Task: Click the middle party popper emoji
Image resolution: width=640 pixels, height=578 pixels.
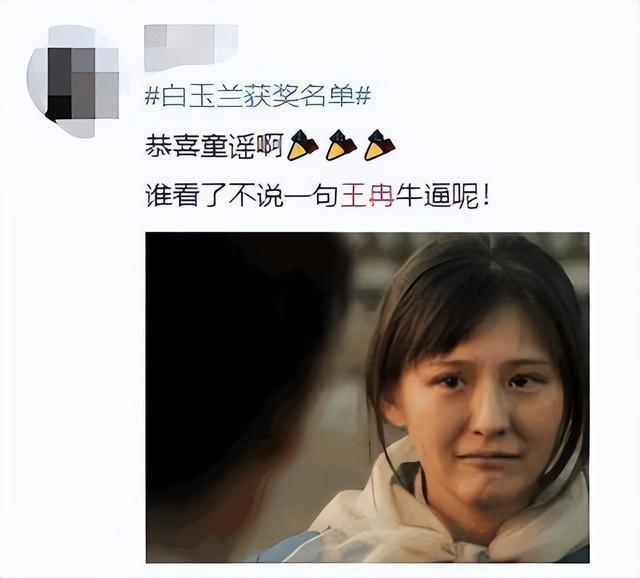Action: tap(341, 145)
